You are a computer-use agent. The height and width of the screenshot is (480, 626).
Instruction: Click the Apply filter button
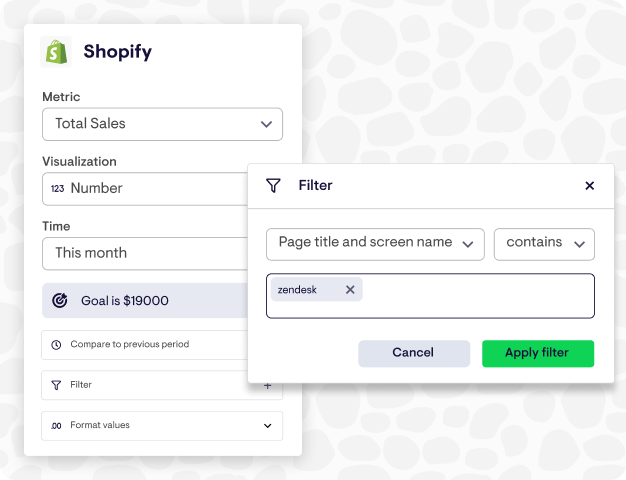pyautogui.click(x=538, y=353)
